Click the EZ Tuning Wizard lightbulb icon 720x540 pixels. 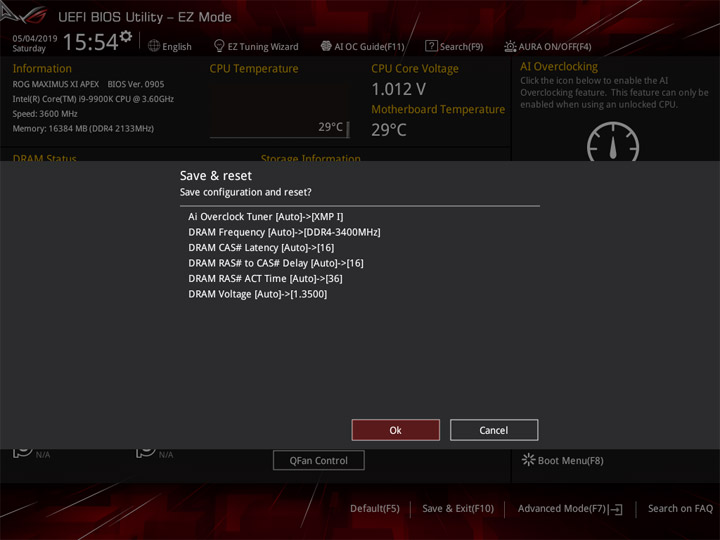219,46
